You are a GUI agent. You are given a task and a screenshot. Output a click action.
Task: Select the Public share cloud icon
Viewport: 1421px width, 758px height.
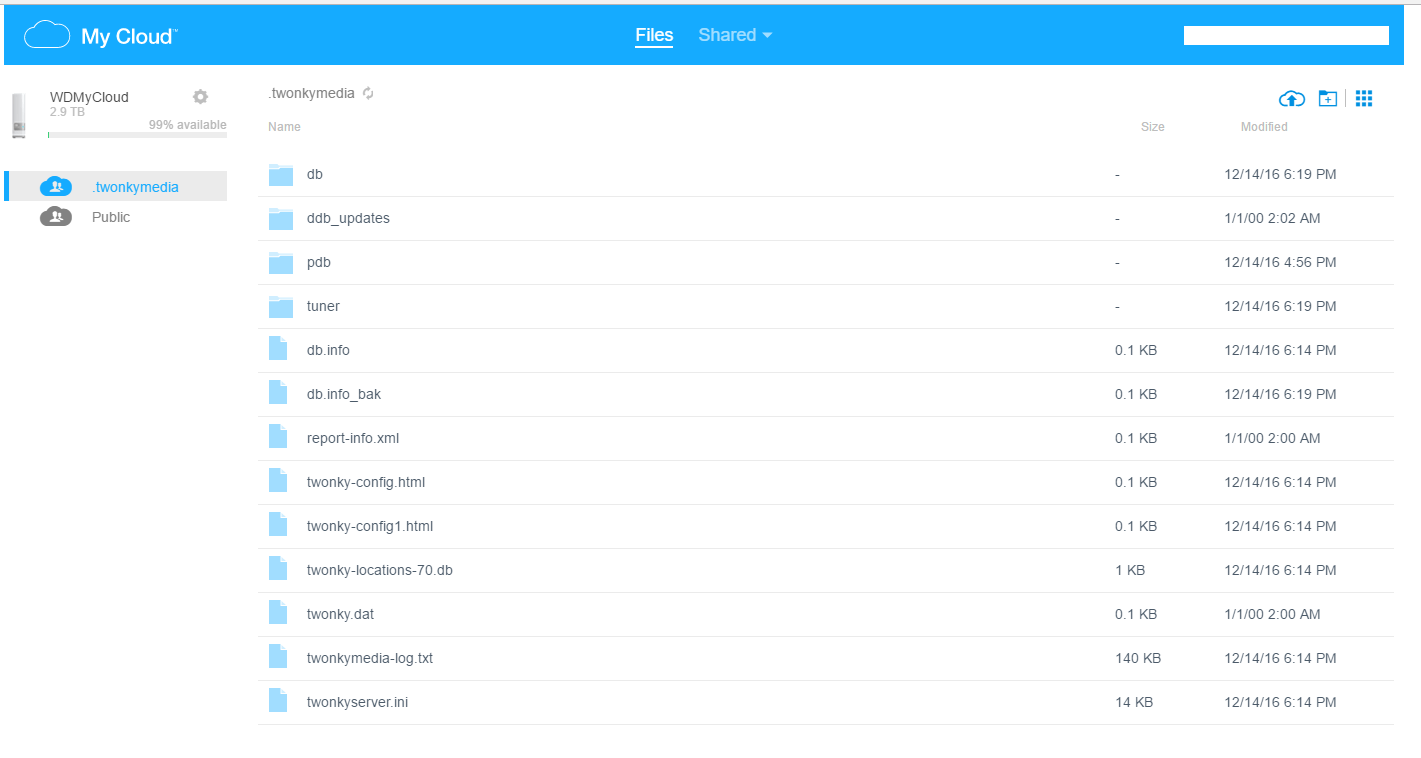(56, 216)
